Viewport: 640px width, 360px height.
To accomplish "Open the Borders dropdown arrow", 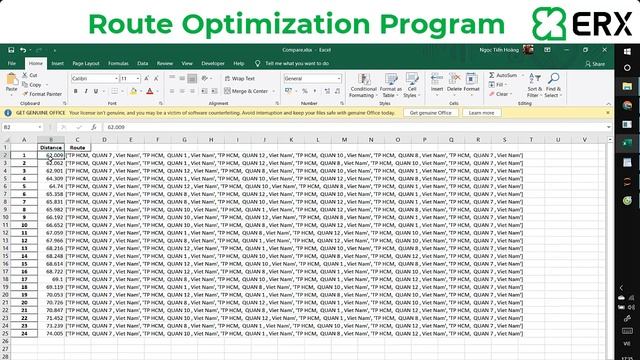I will pos(122,91).
